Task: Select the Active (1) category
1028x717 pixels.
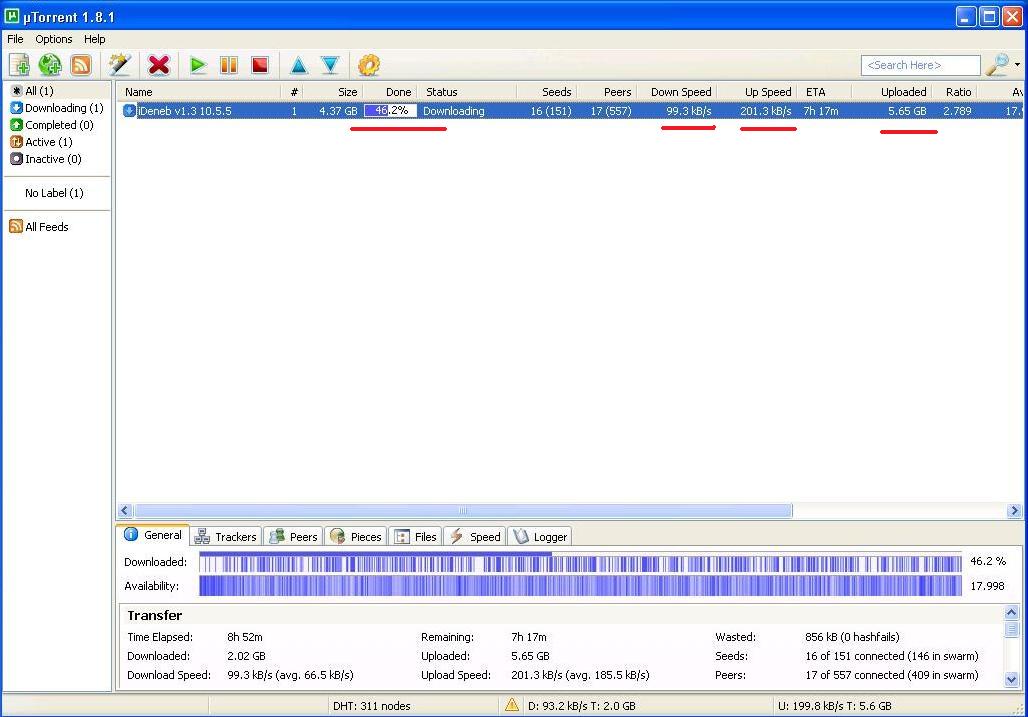Action: coord(41,142)
